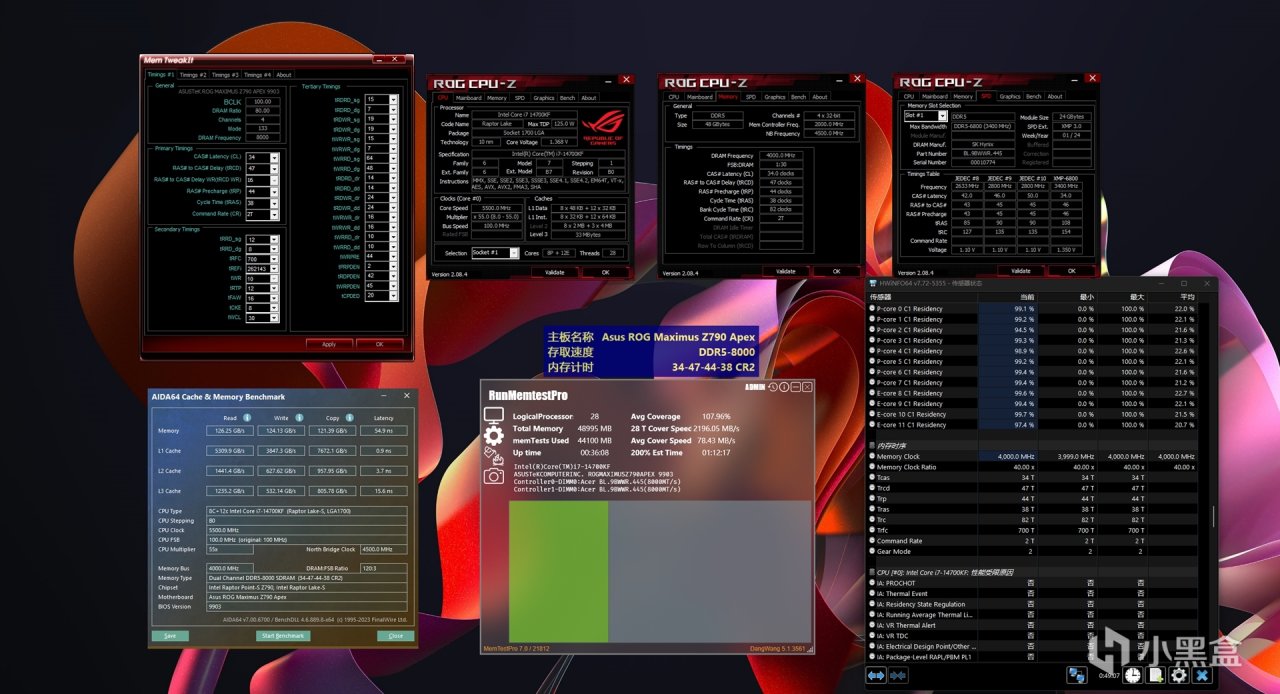1280x694 pixels.
Task: Open the info icon in RunMemtestPro title bar
Action: tap(785, 387)
